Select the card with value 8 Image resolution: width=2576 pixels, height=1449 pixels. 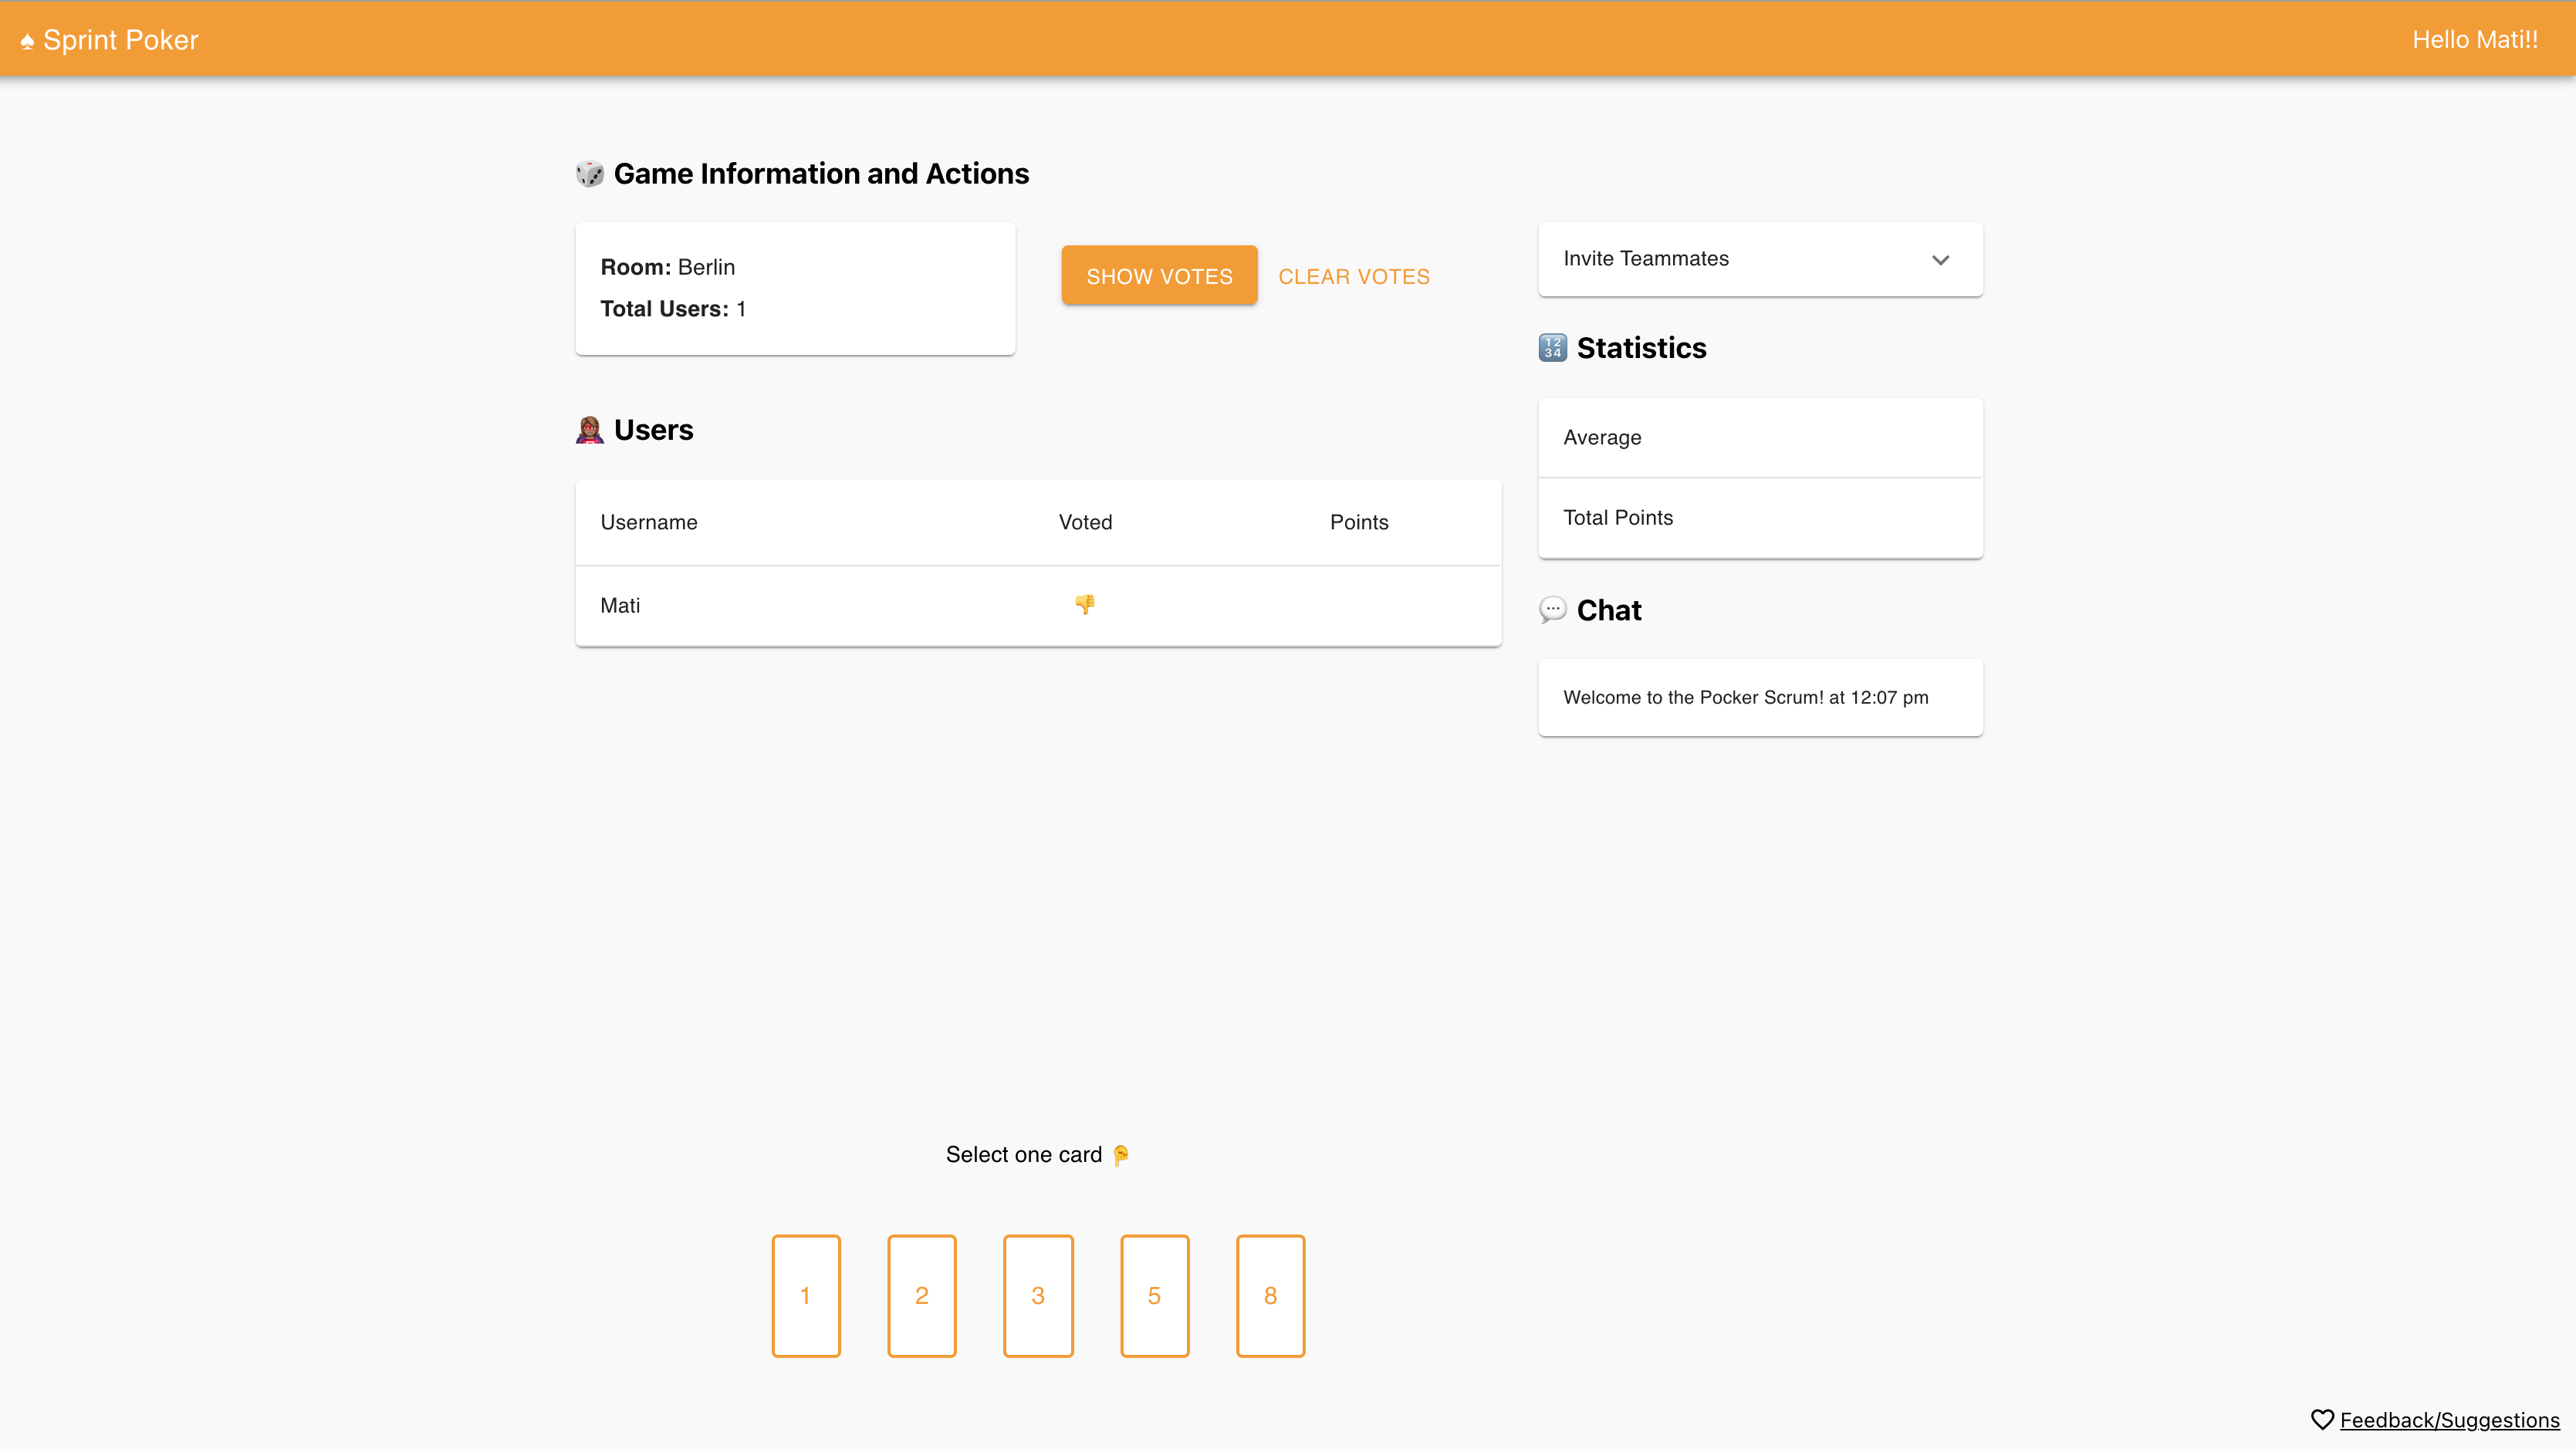(x=1270, y=1295)
